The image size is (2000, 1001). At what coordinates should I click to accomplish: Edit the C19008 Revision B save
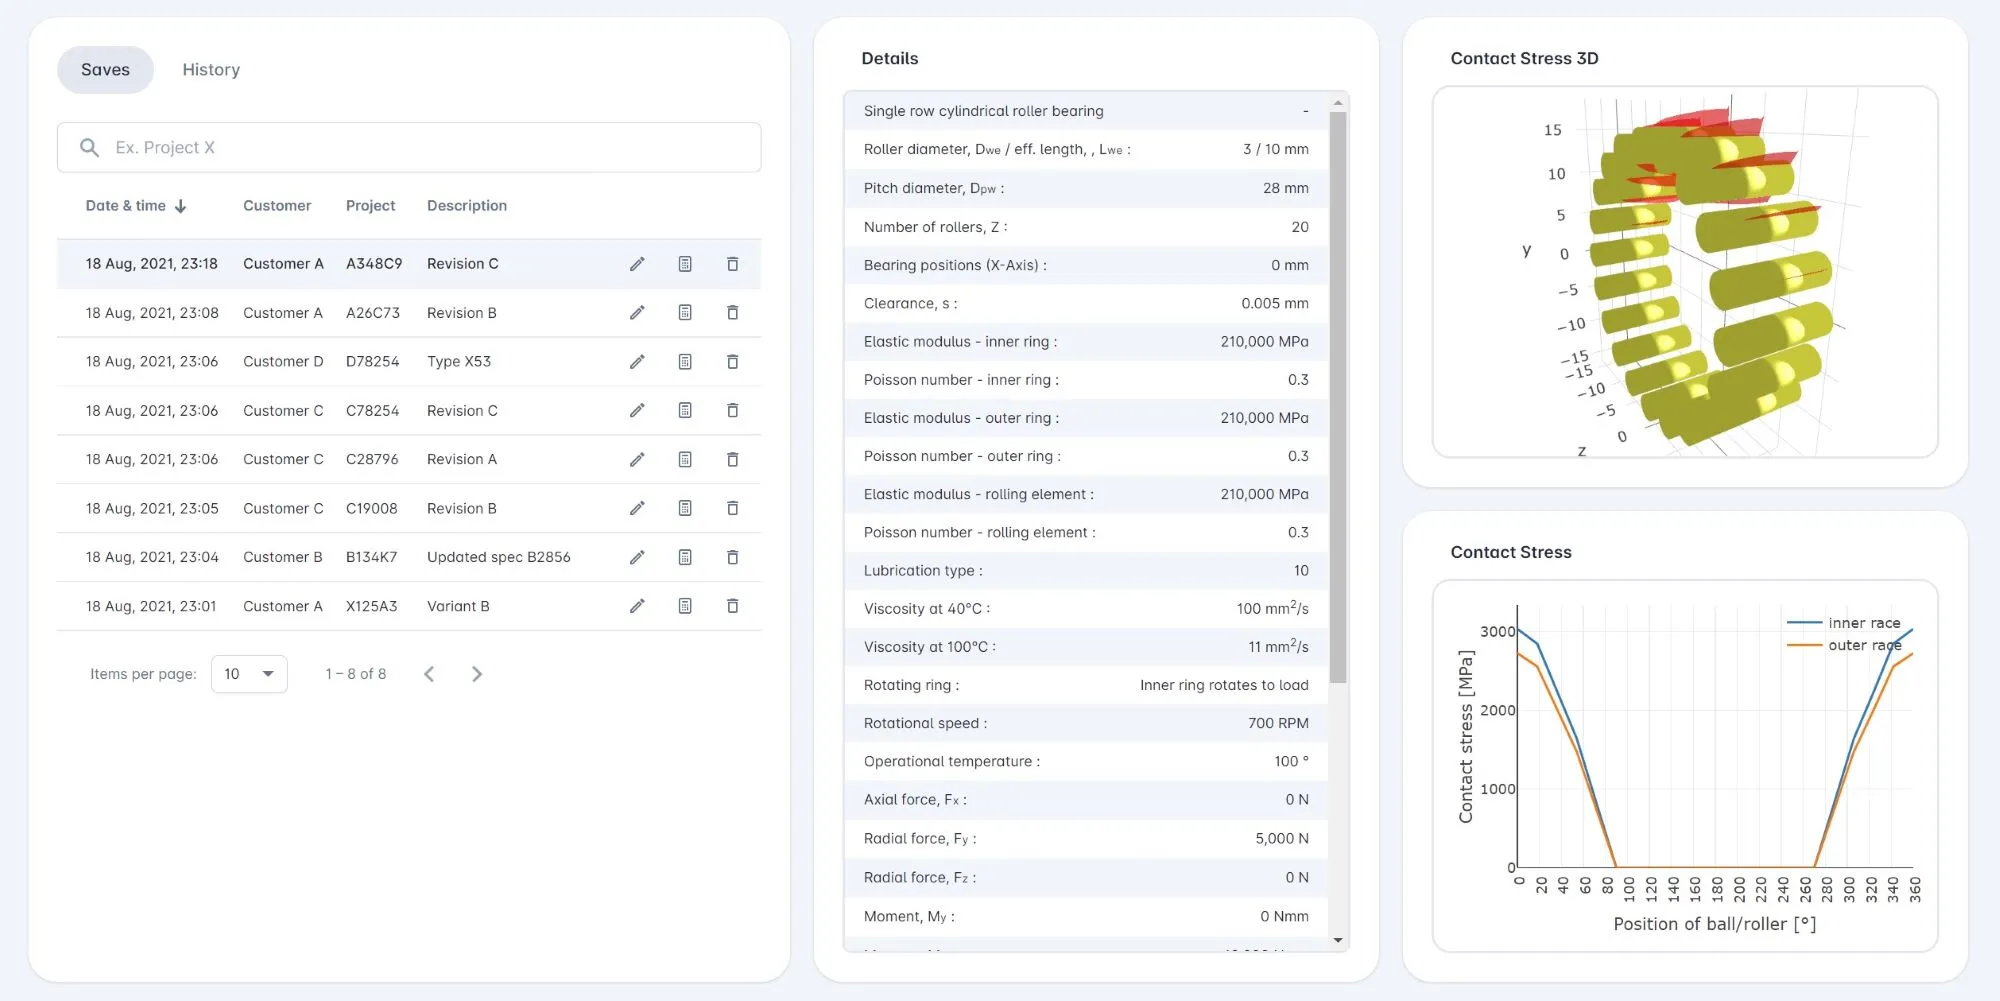click(637, 509)
